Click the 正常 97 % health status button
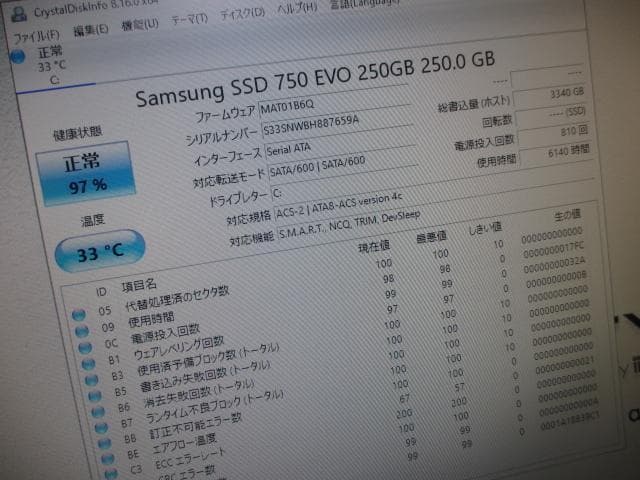The height and width of the screenshot is (480, 640). point(85,173)
